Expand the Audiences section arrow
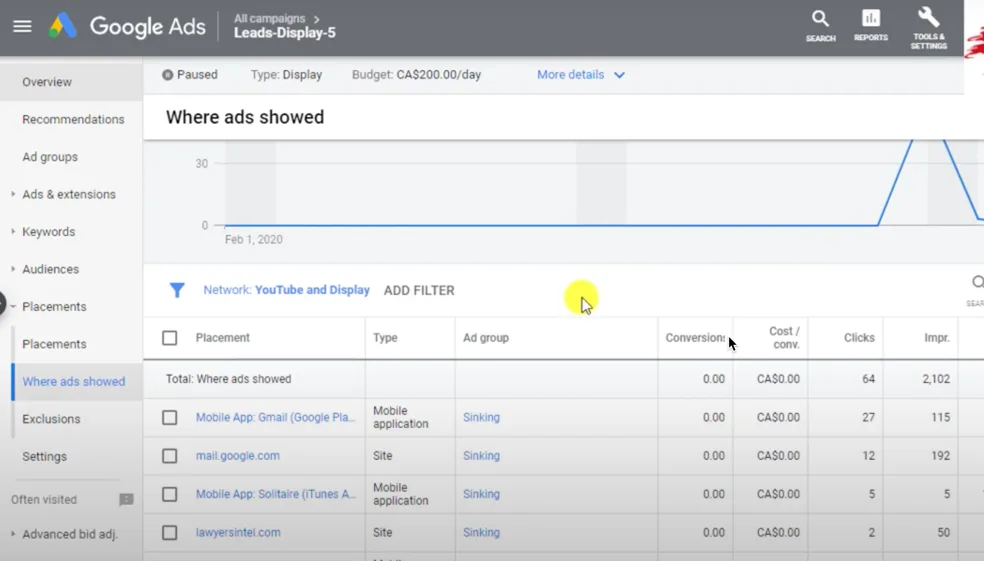This screenshot has width=984, height=561. 13,269
